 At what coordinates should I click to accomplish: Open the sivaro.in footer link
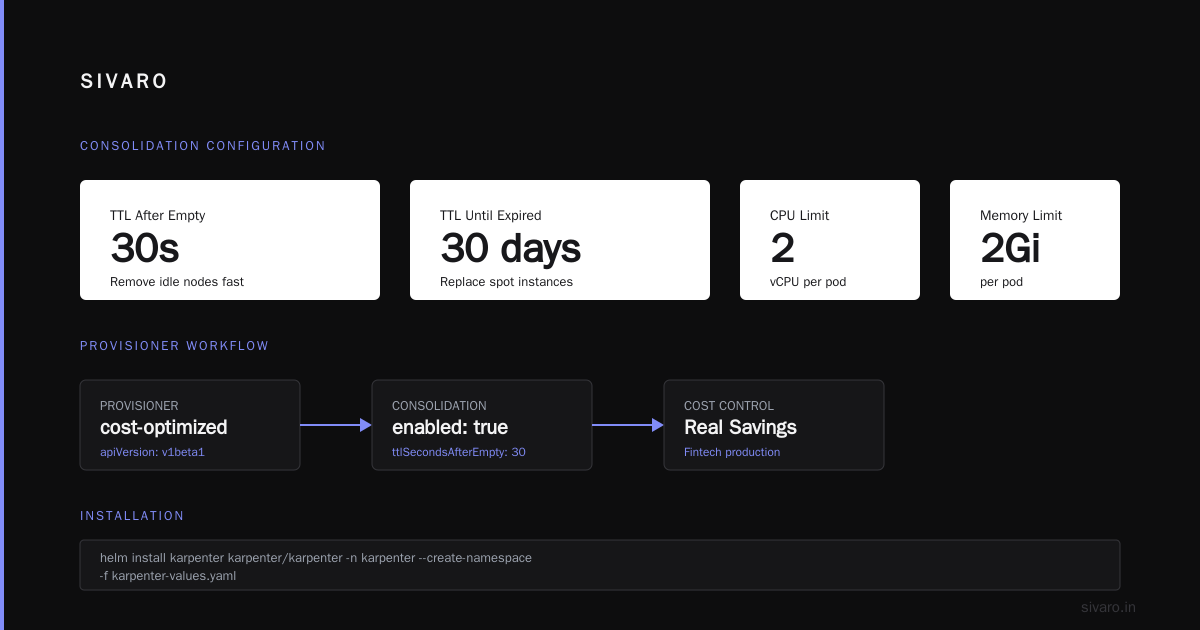[1109, 607]
